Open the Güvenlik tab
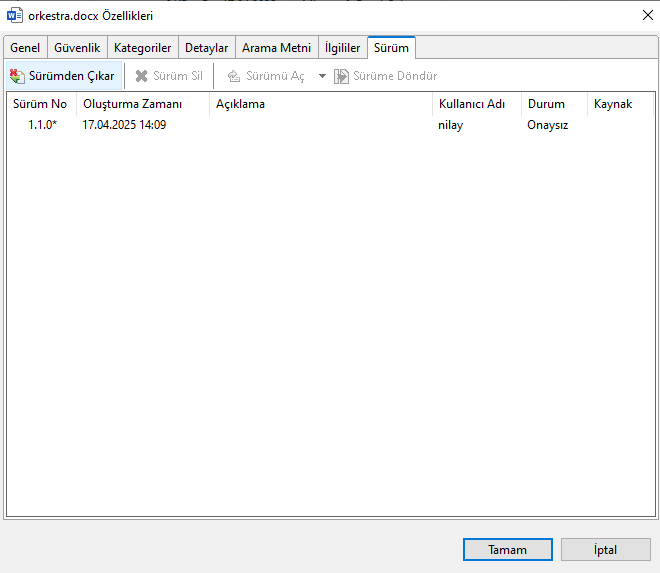The width and height of the screenshot is (660, 573). 77,48
